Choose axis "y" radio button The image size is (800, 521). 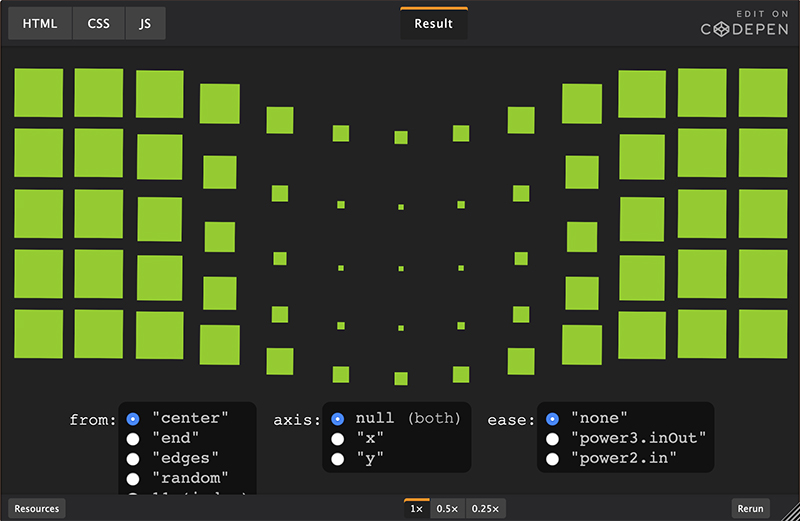click(337, 459)
